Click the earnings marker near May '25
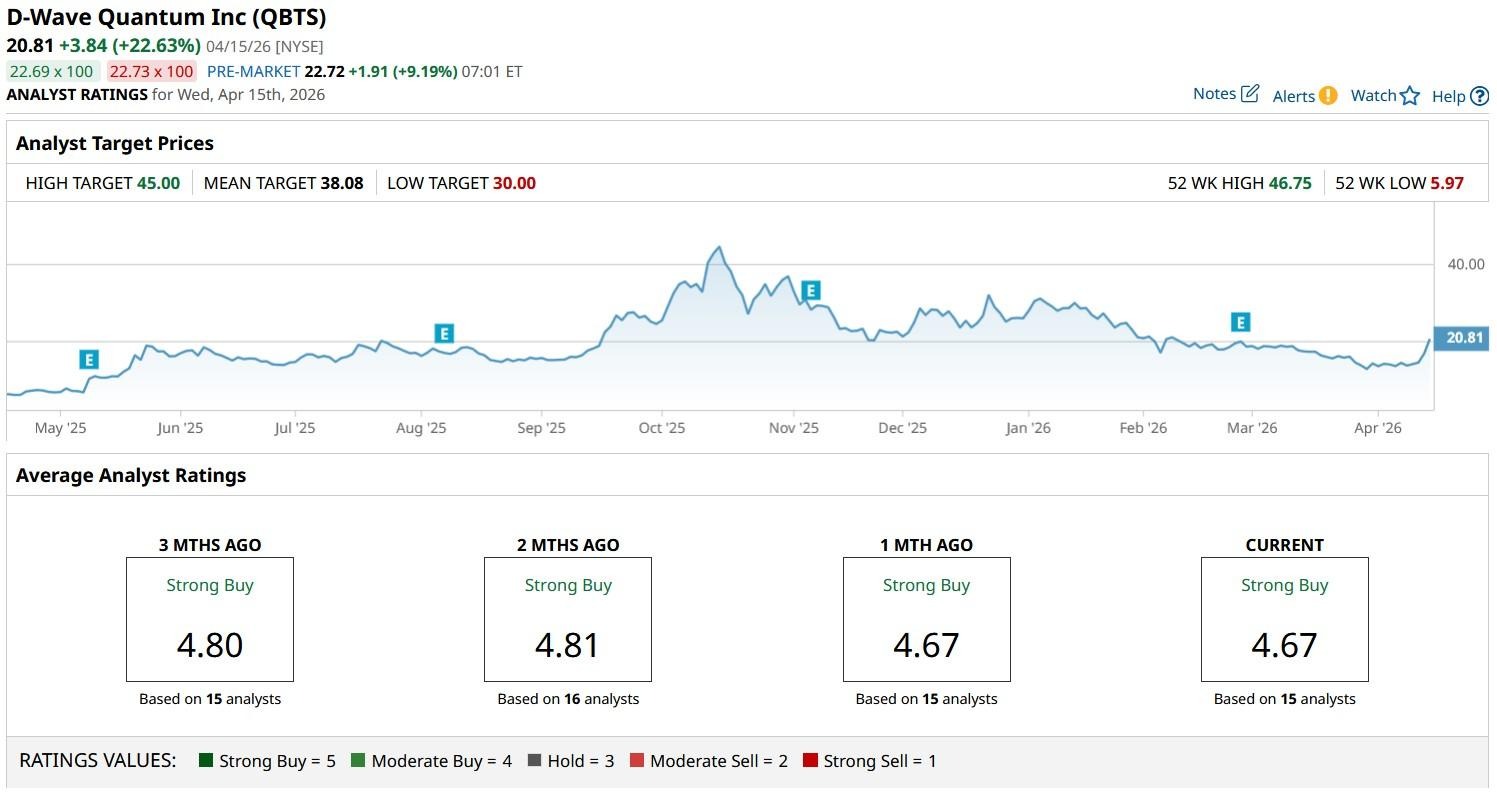Viewport: 1497px width, 796px height. point(89,360)
